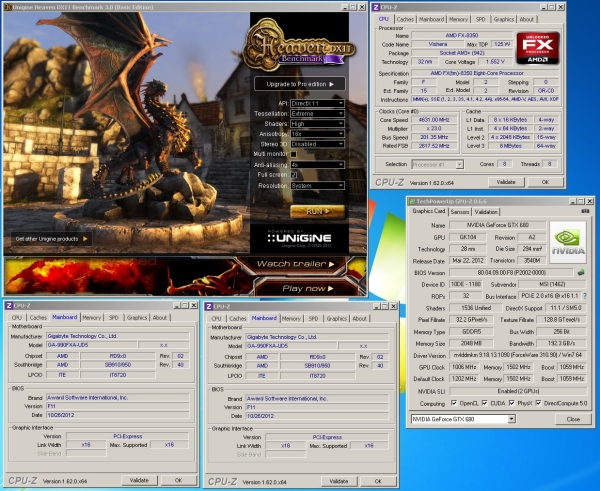The image size is (600, 491).
Task: Click Validate in bottom-left CPU-Z
Action: [139, 480]
